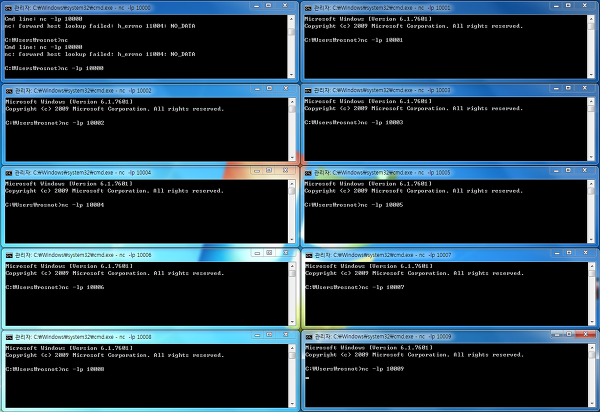This screenshot has width=600, height=412.
Task: Open the system menu icon of nc -lp 10008 window
Action: click(9, 337)
